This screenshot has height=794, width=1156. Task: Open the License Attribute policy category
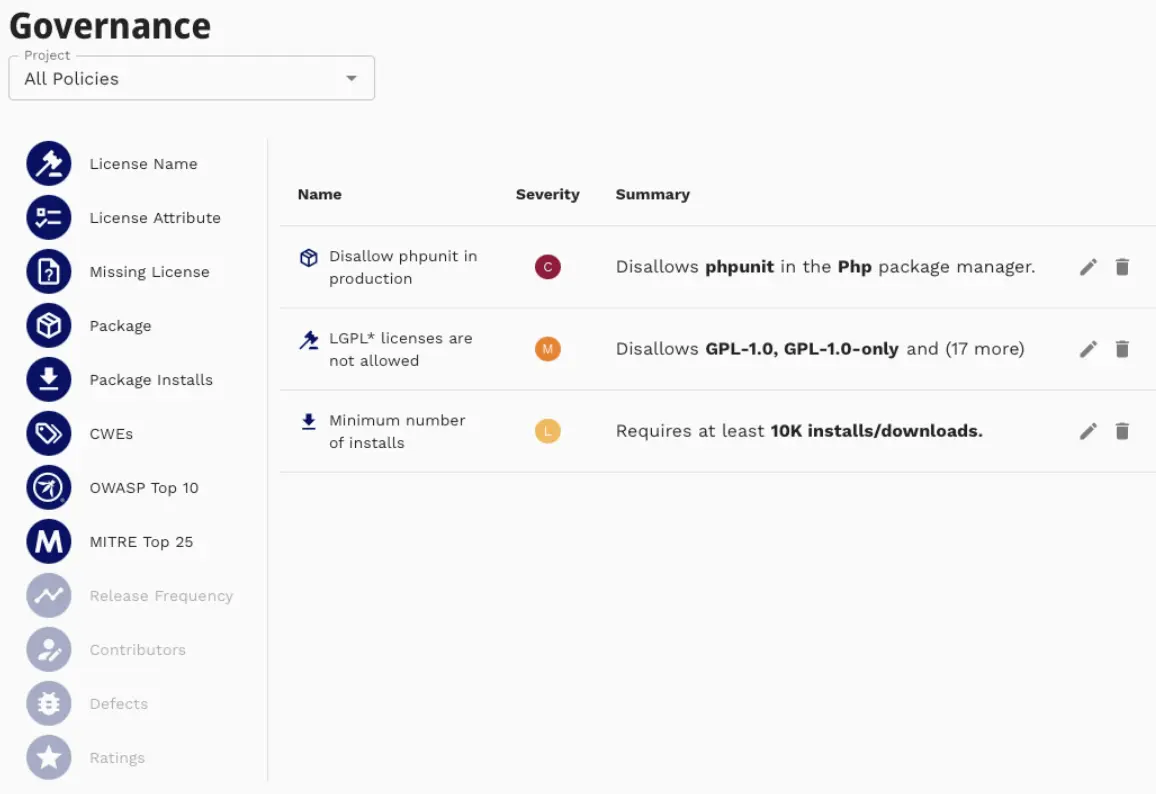[48, 217]
